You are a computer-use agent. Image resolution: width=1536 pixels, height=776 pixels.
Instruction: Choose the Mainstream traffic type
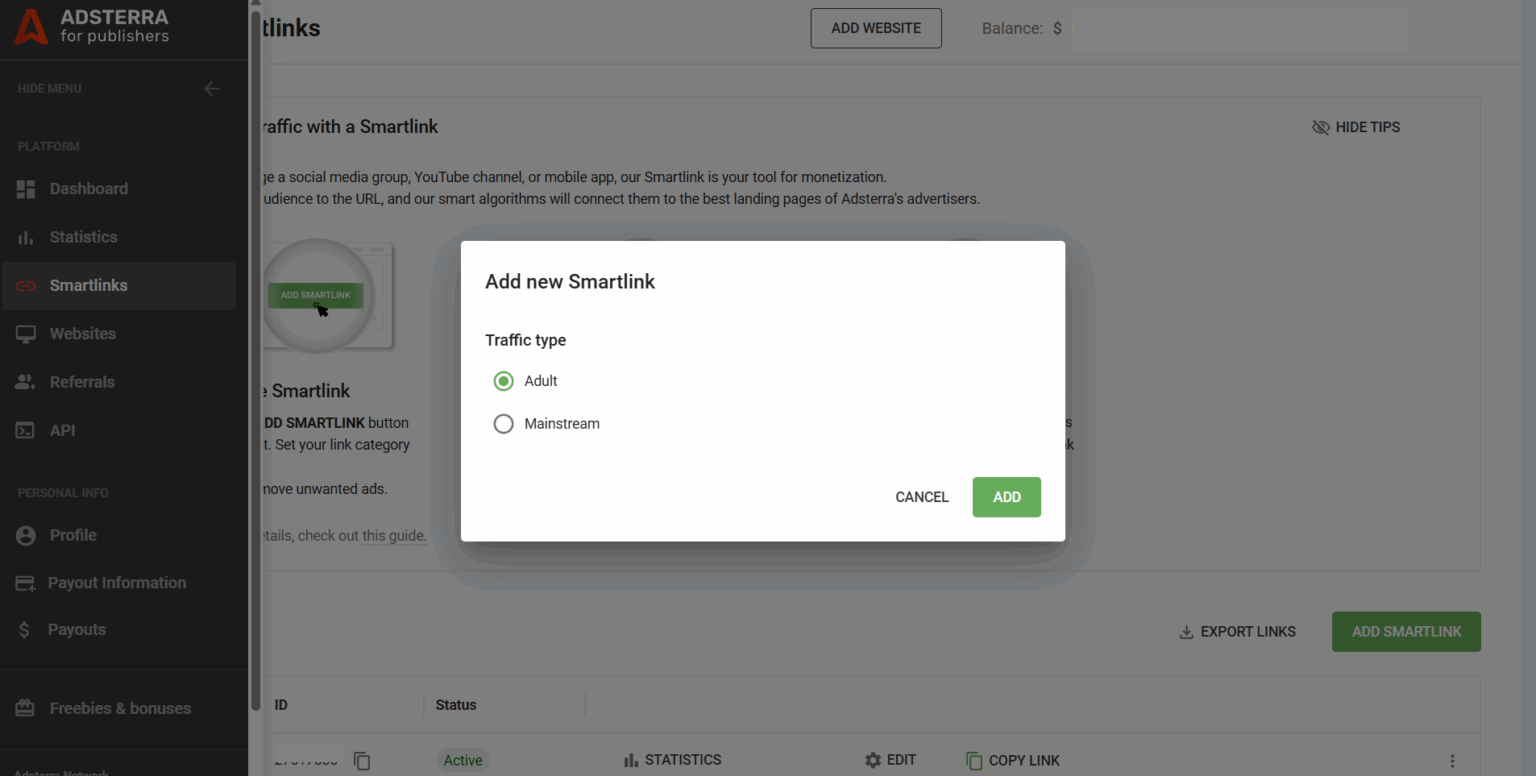point(503,423)
